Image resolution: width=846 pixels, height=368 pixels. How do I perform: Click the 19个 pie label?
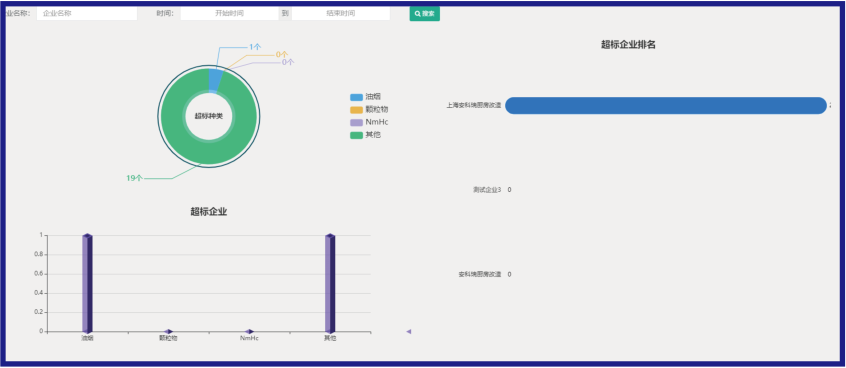pyautogui.click(x=134, y=178)
